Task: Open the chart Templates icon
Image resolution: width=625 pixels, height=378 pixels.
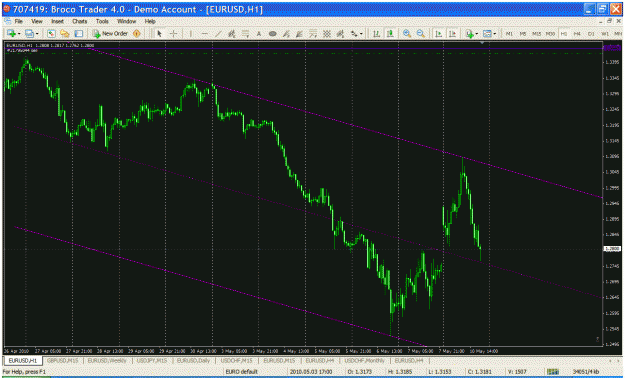Action: pyautogui.click(x=487, y=33)
